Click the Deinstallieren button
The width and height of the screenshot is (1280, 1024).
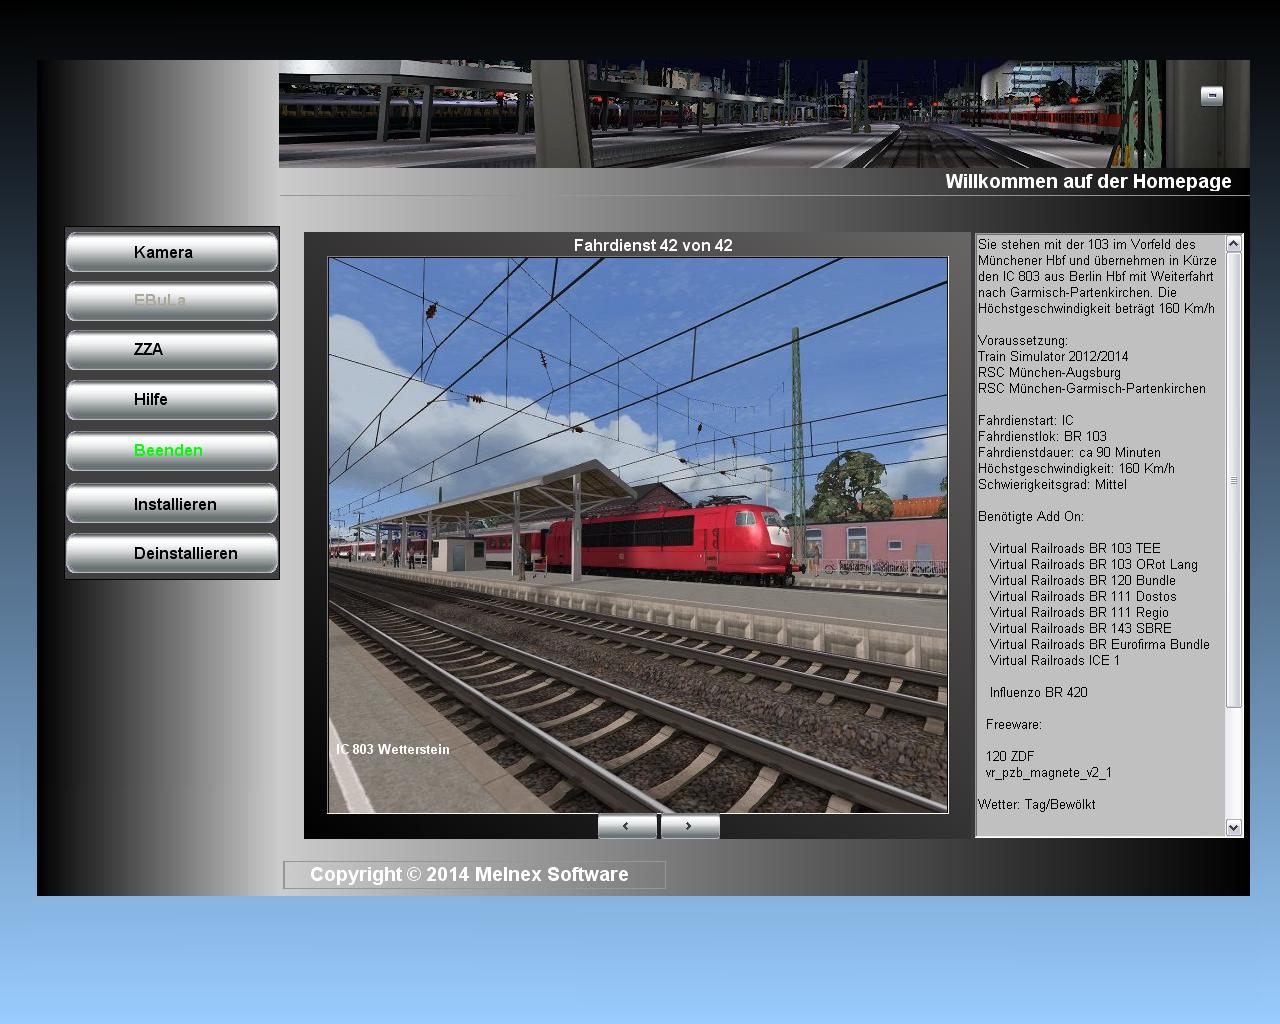[x=172, y=553]
